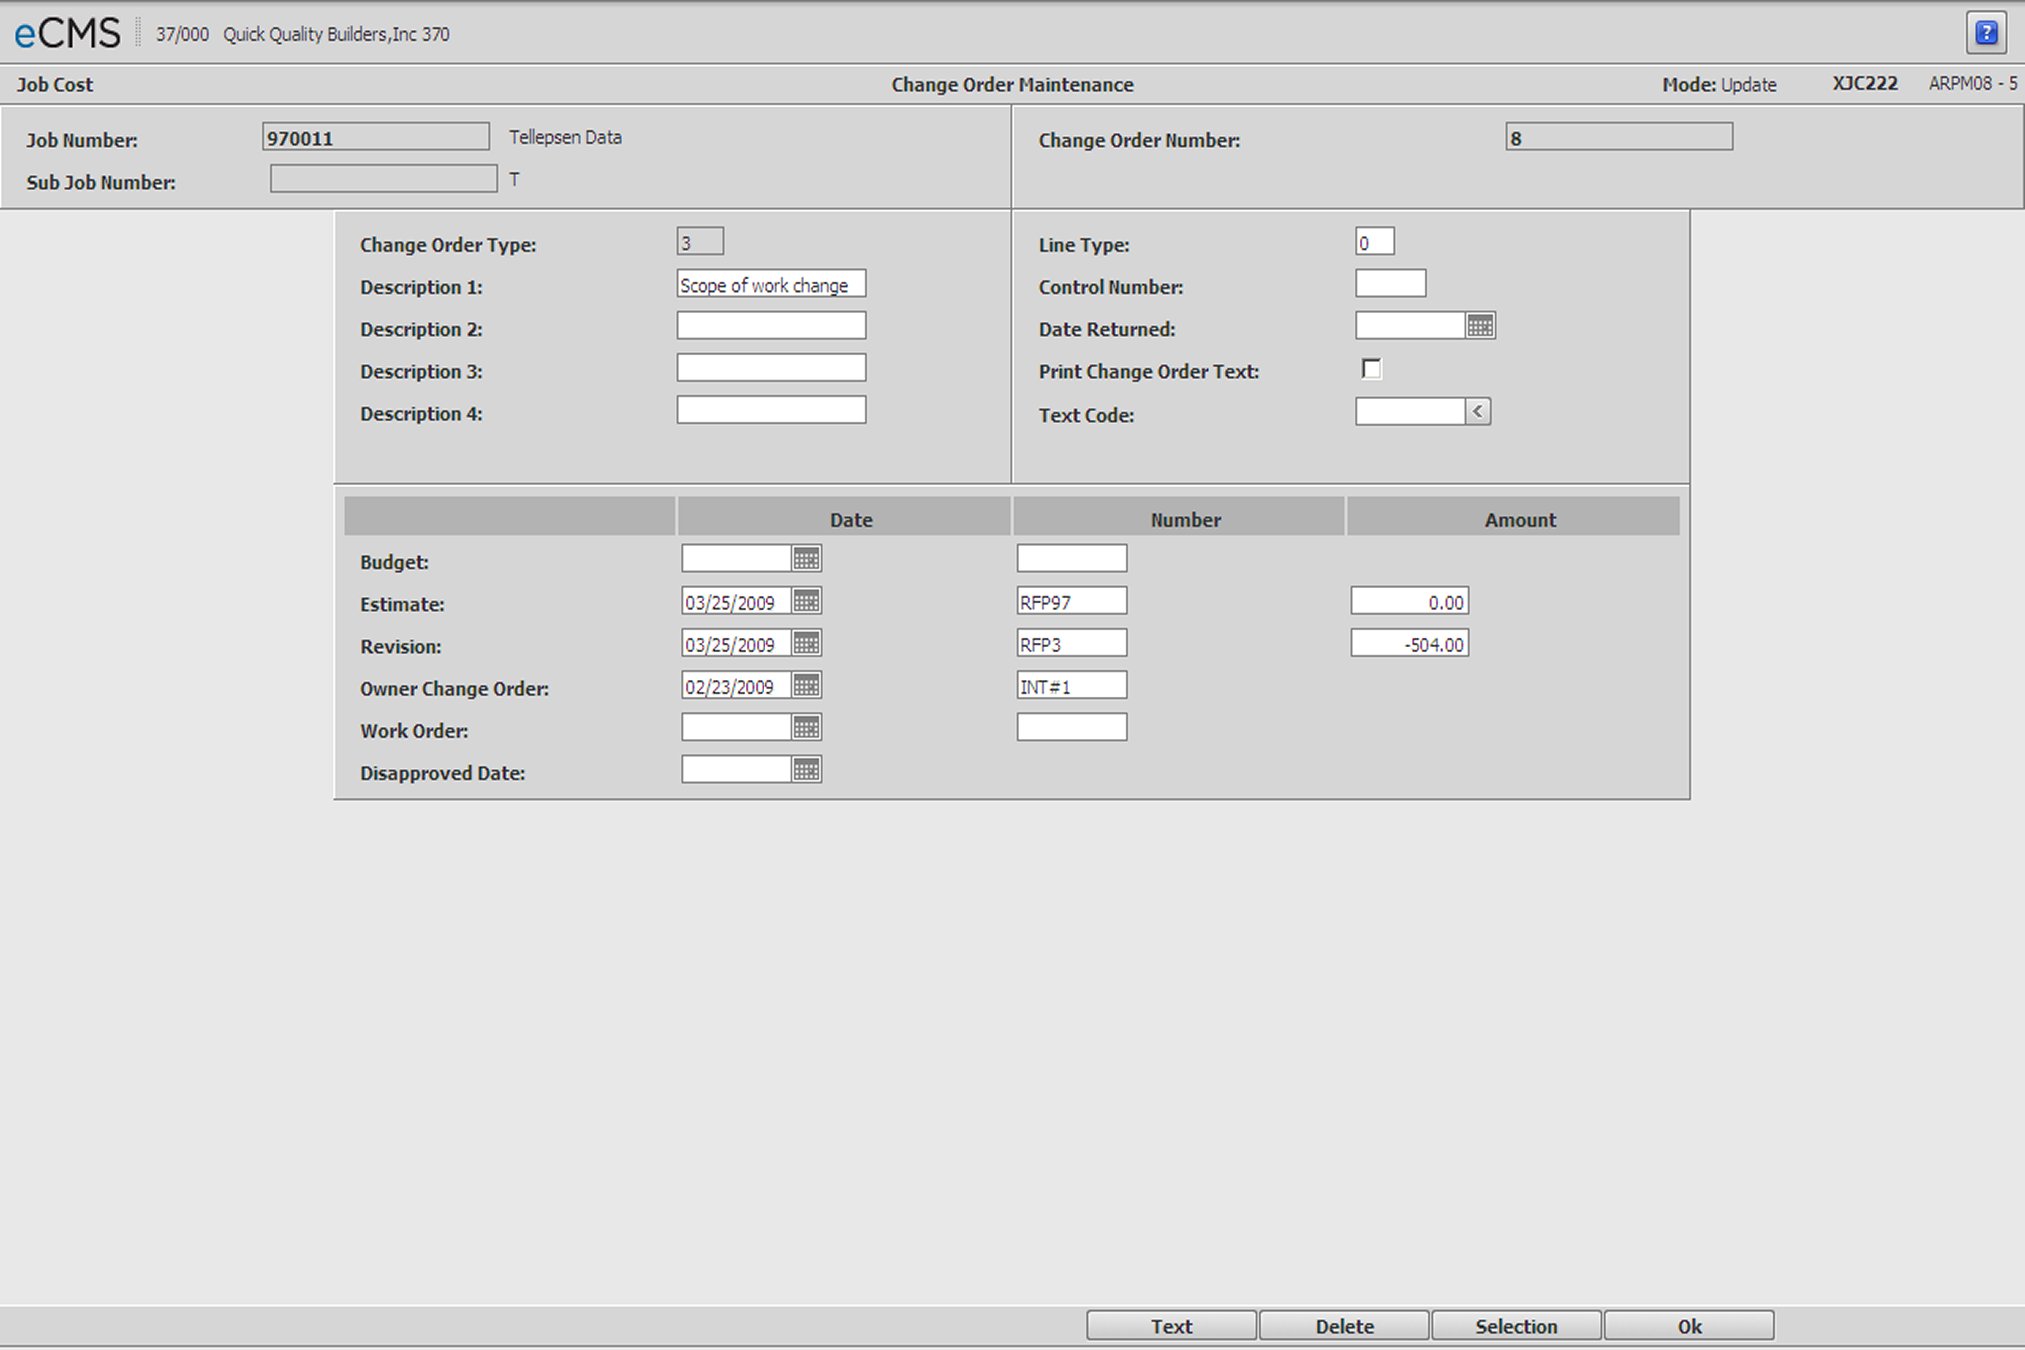Open calendar picker for Budget date
2025x1350 pixels.
click(x=806, y=559)
